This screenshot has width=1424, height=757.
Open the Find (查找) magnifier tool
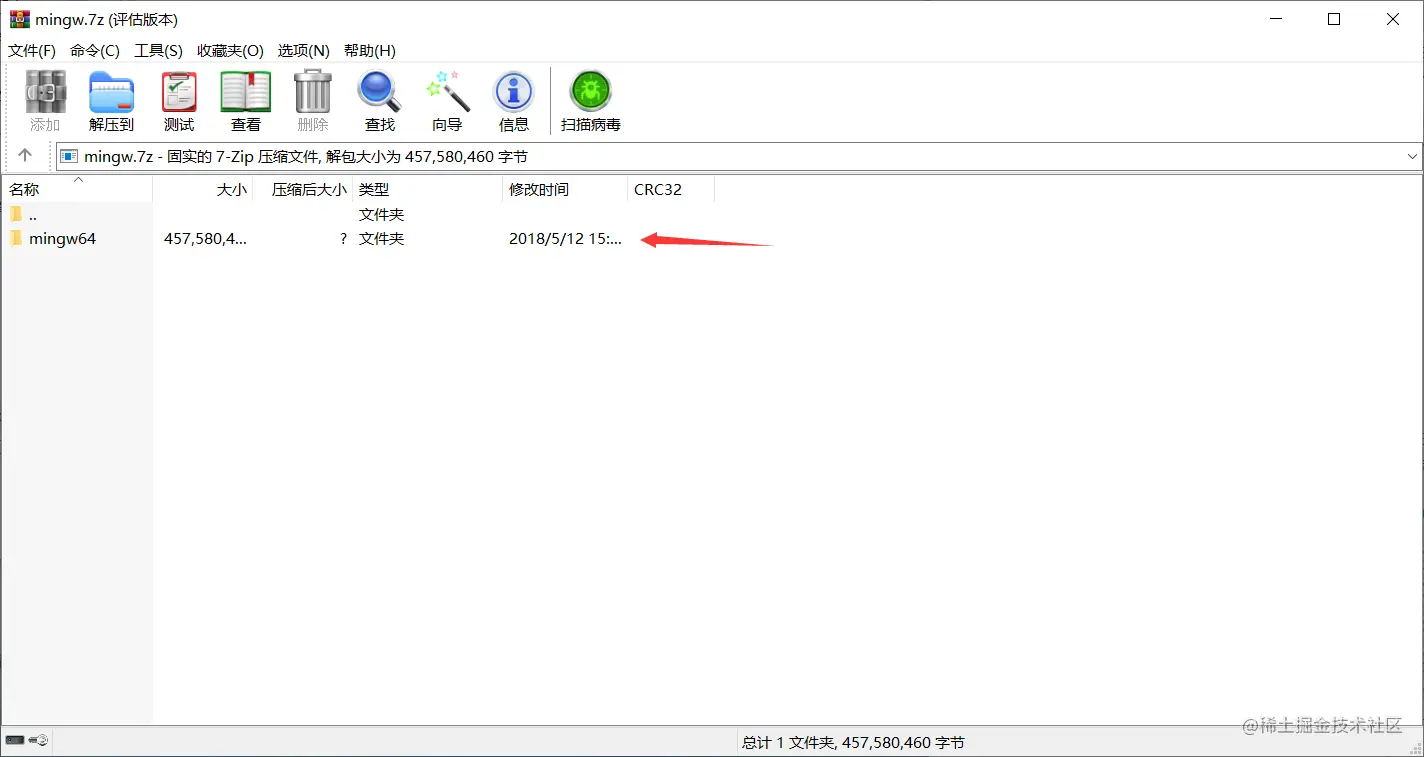click(380, 100)
